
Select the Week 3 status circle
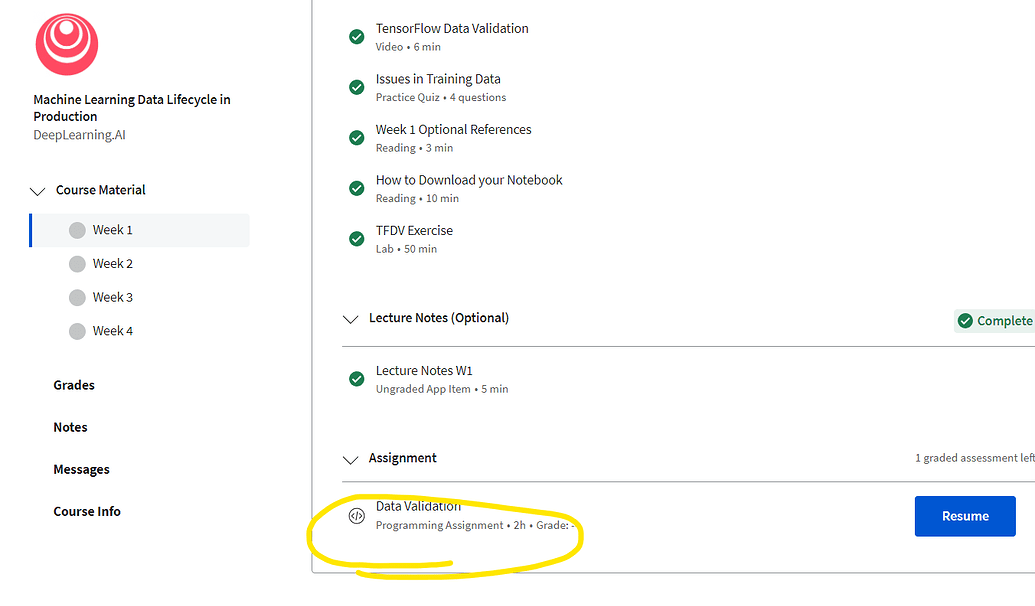click(x=77, y=297)
